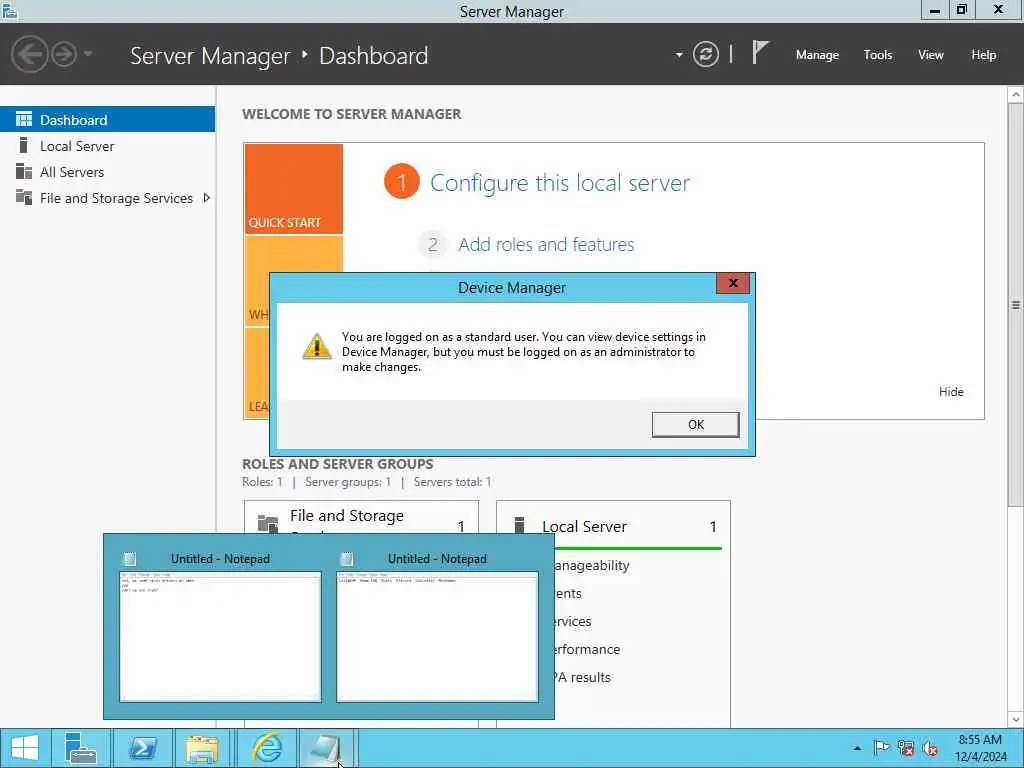The image size is (1024, 768).
Task: Launch Internet Explorer from the taskbar
Action: coord(267,748)
